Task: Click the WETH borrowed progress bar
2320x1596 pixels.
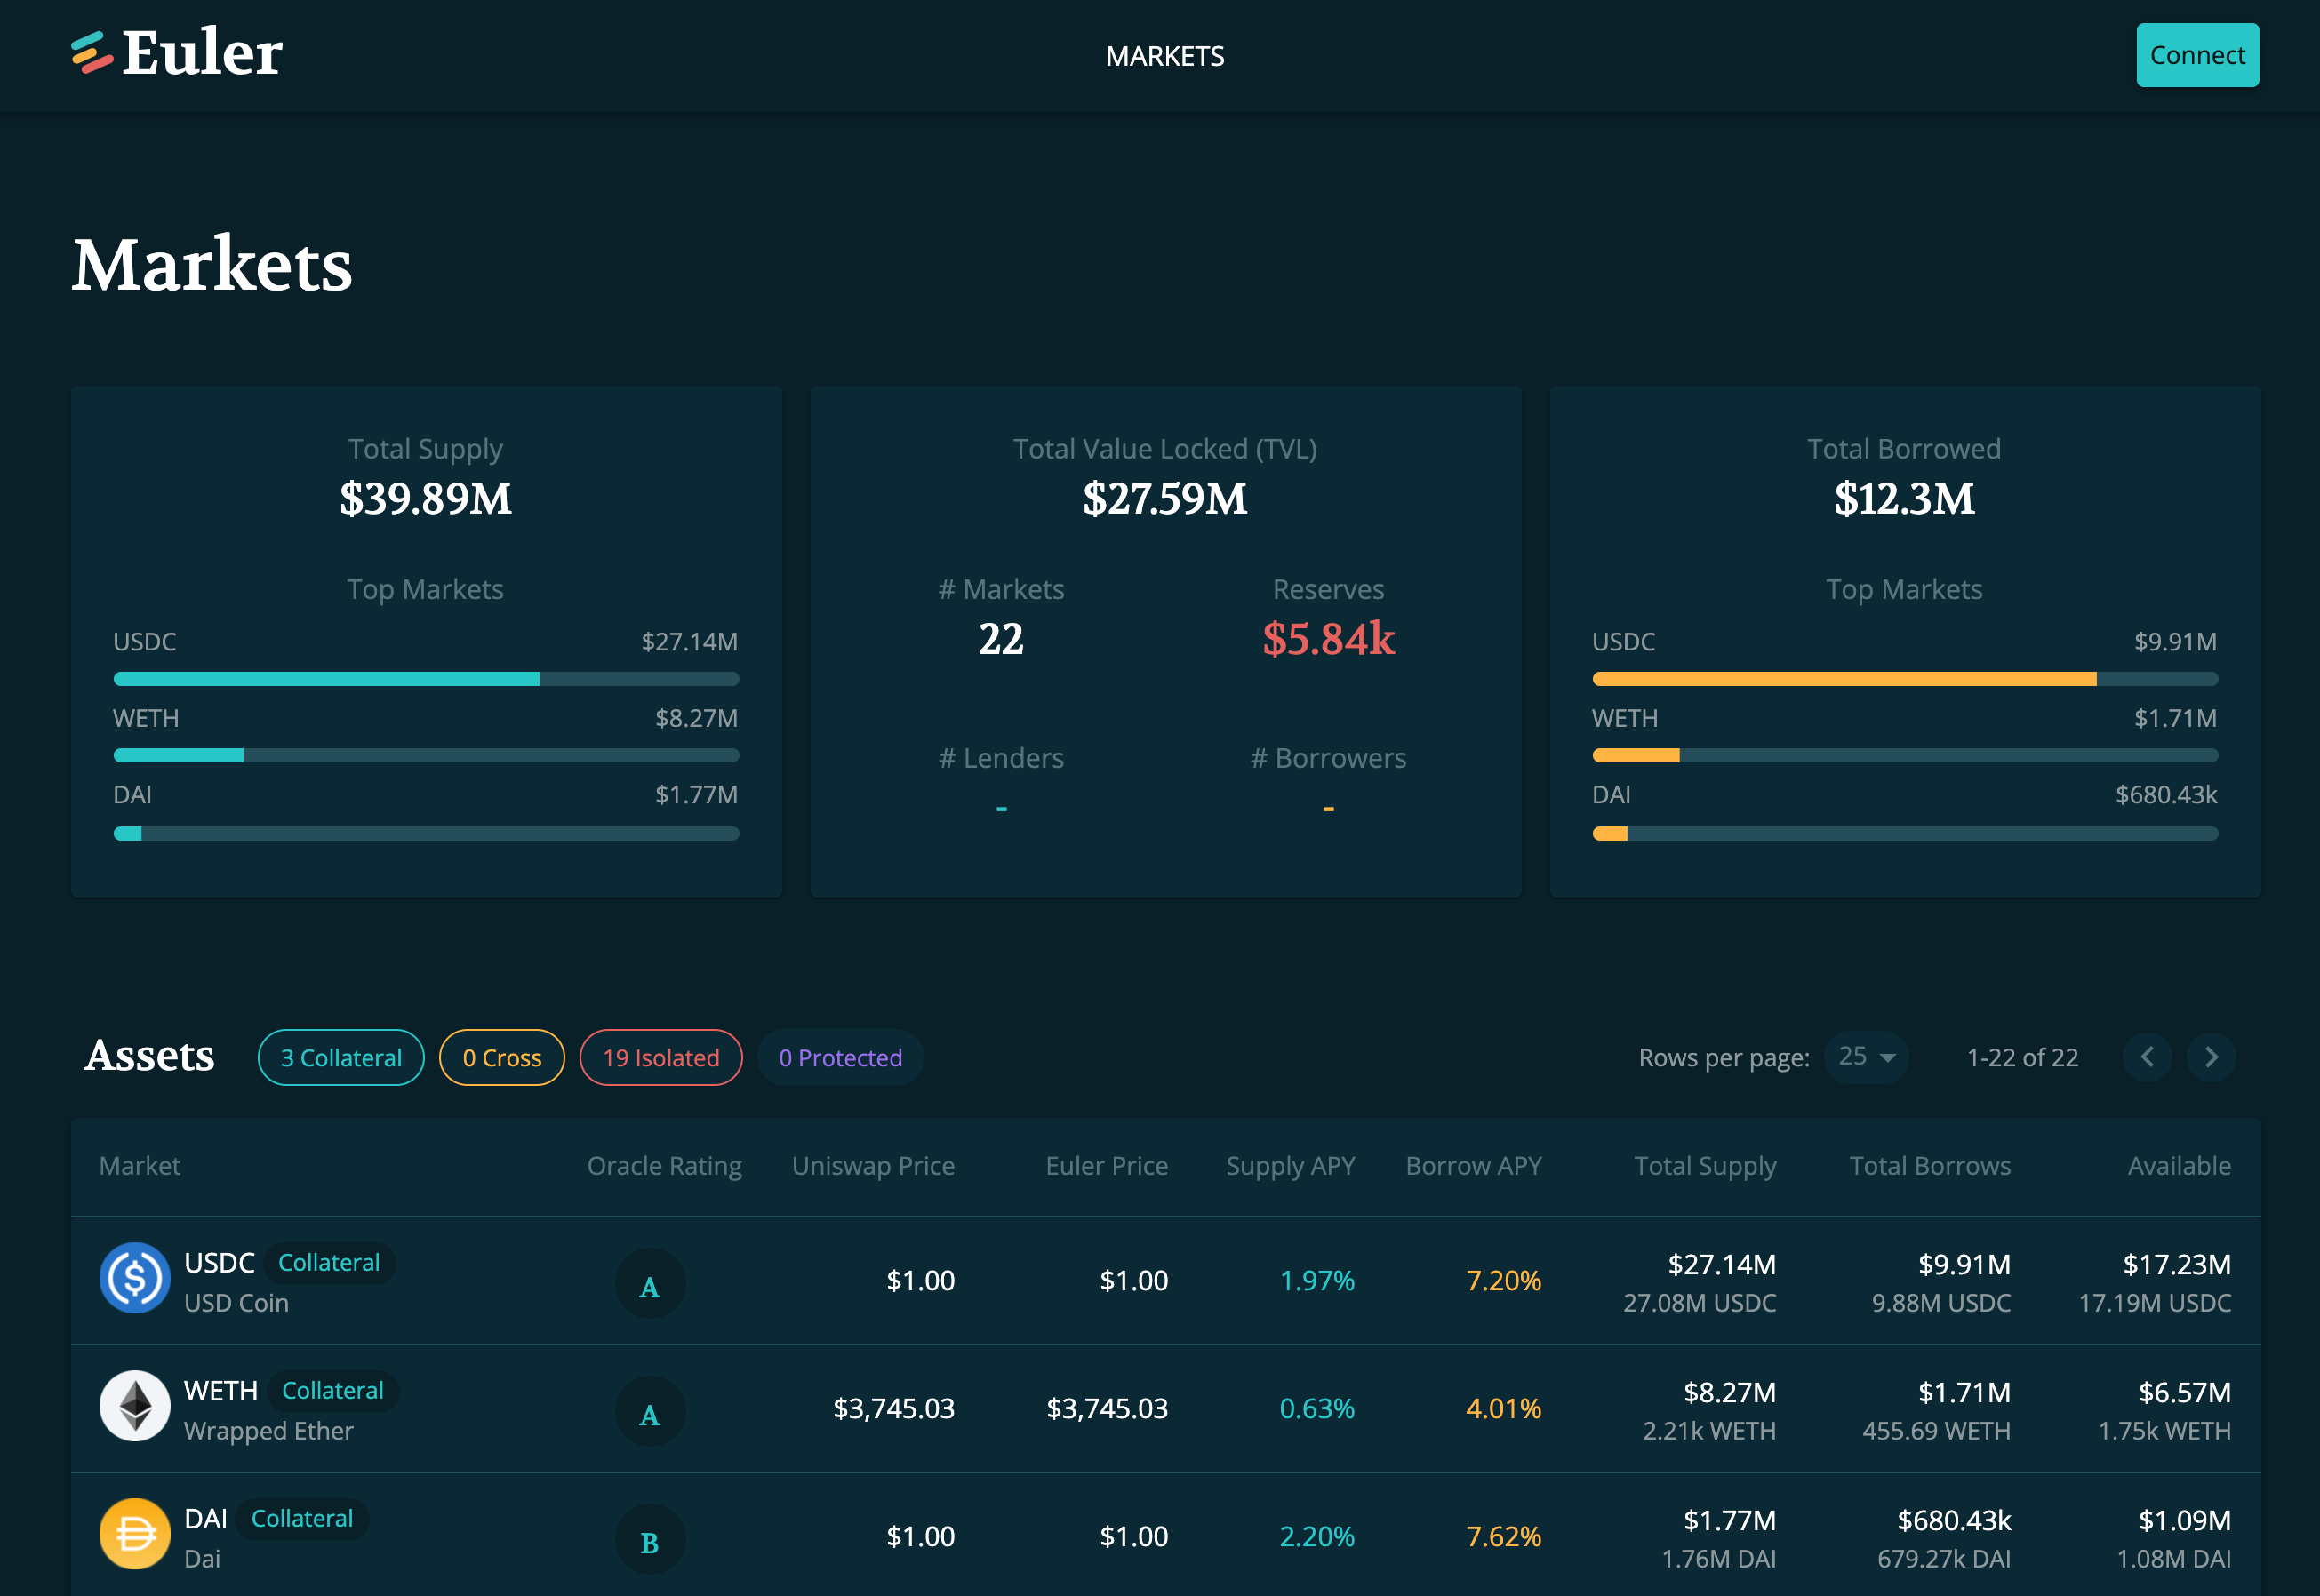Action: pos(1905,756)
